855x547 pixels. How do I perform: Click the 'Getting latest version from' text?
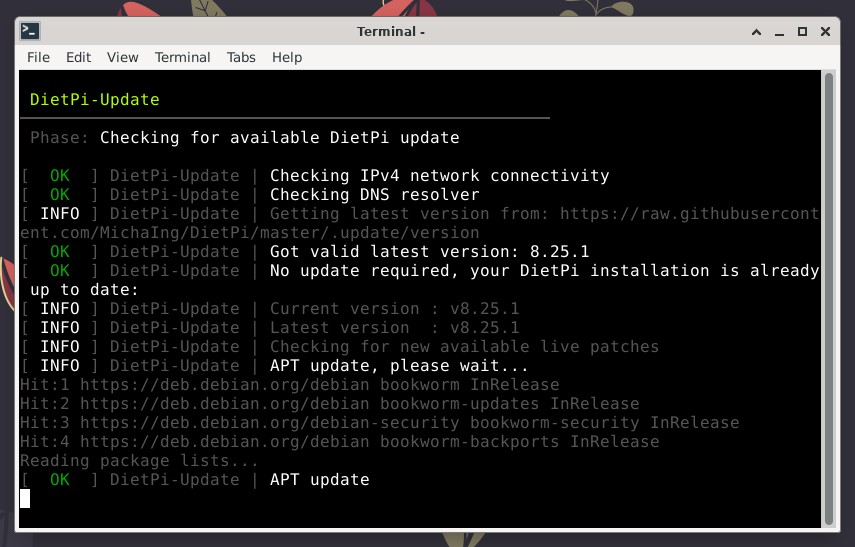coord(410,214)
